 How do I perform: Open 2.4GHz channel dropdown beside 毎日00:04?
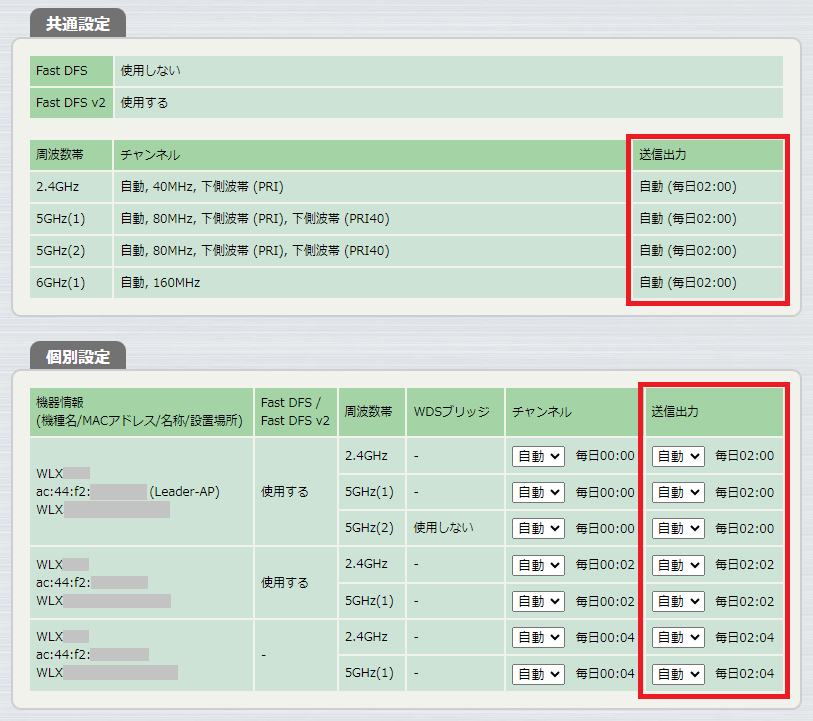(x=538, y=637)
